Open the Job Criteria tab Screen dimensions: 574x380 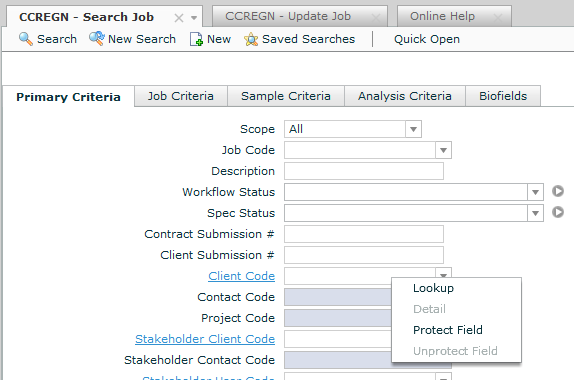point(181,96)
